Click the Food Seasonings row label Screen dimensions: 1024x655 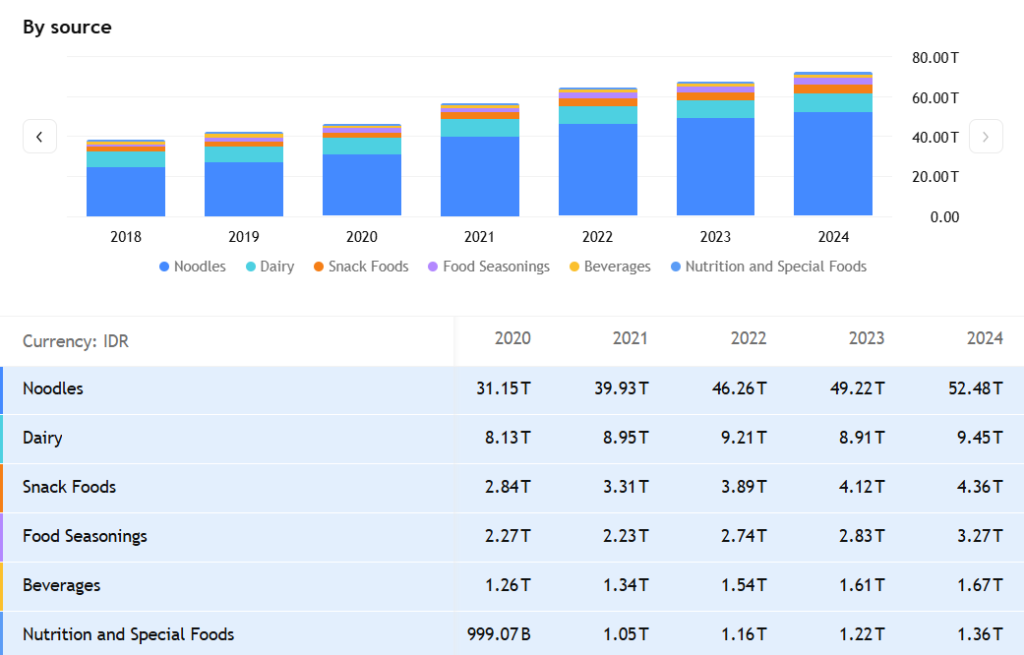[x=85, y=536]
